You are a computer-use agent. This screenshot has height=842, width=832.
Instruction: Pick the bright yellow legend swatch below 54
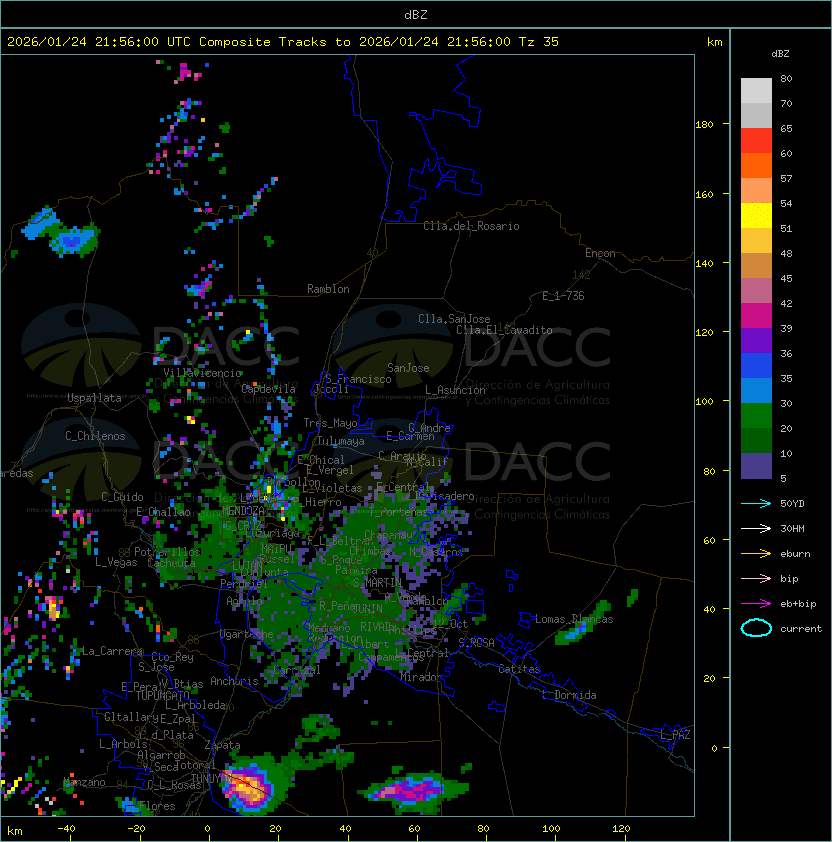coord(756,216)
